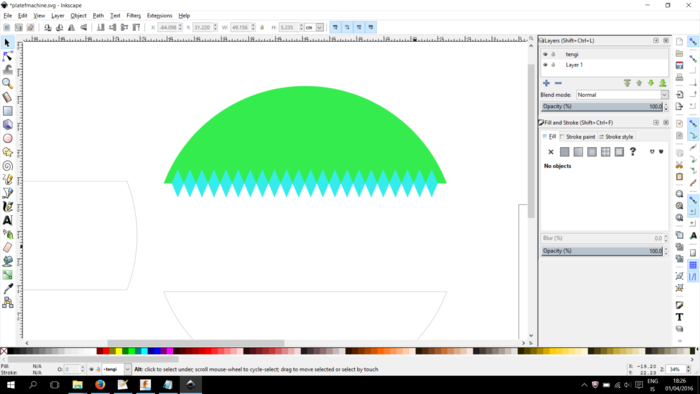
Task: Open current layer dropdown in status bar
Action: point(127,369)
